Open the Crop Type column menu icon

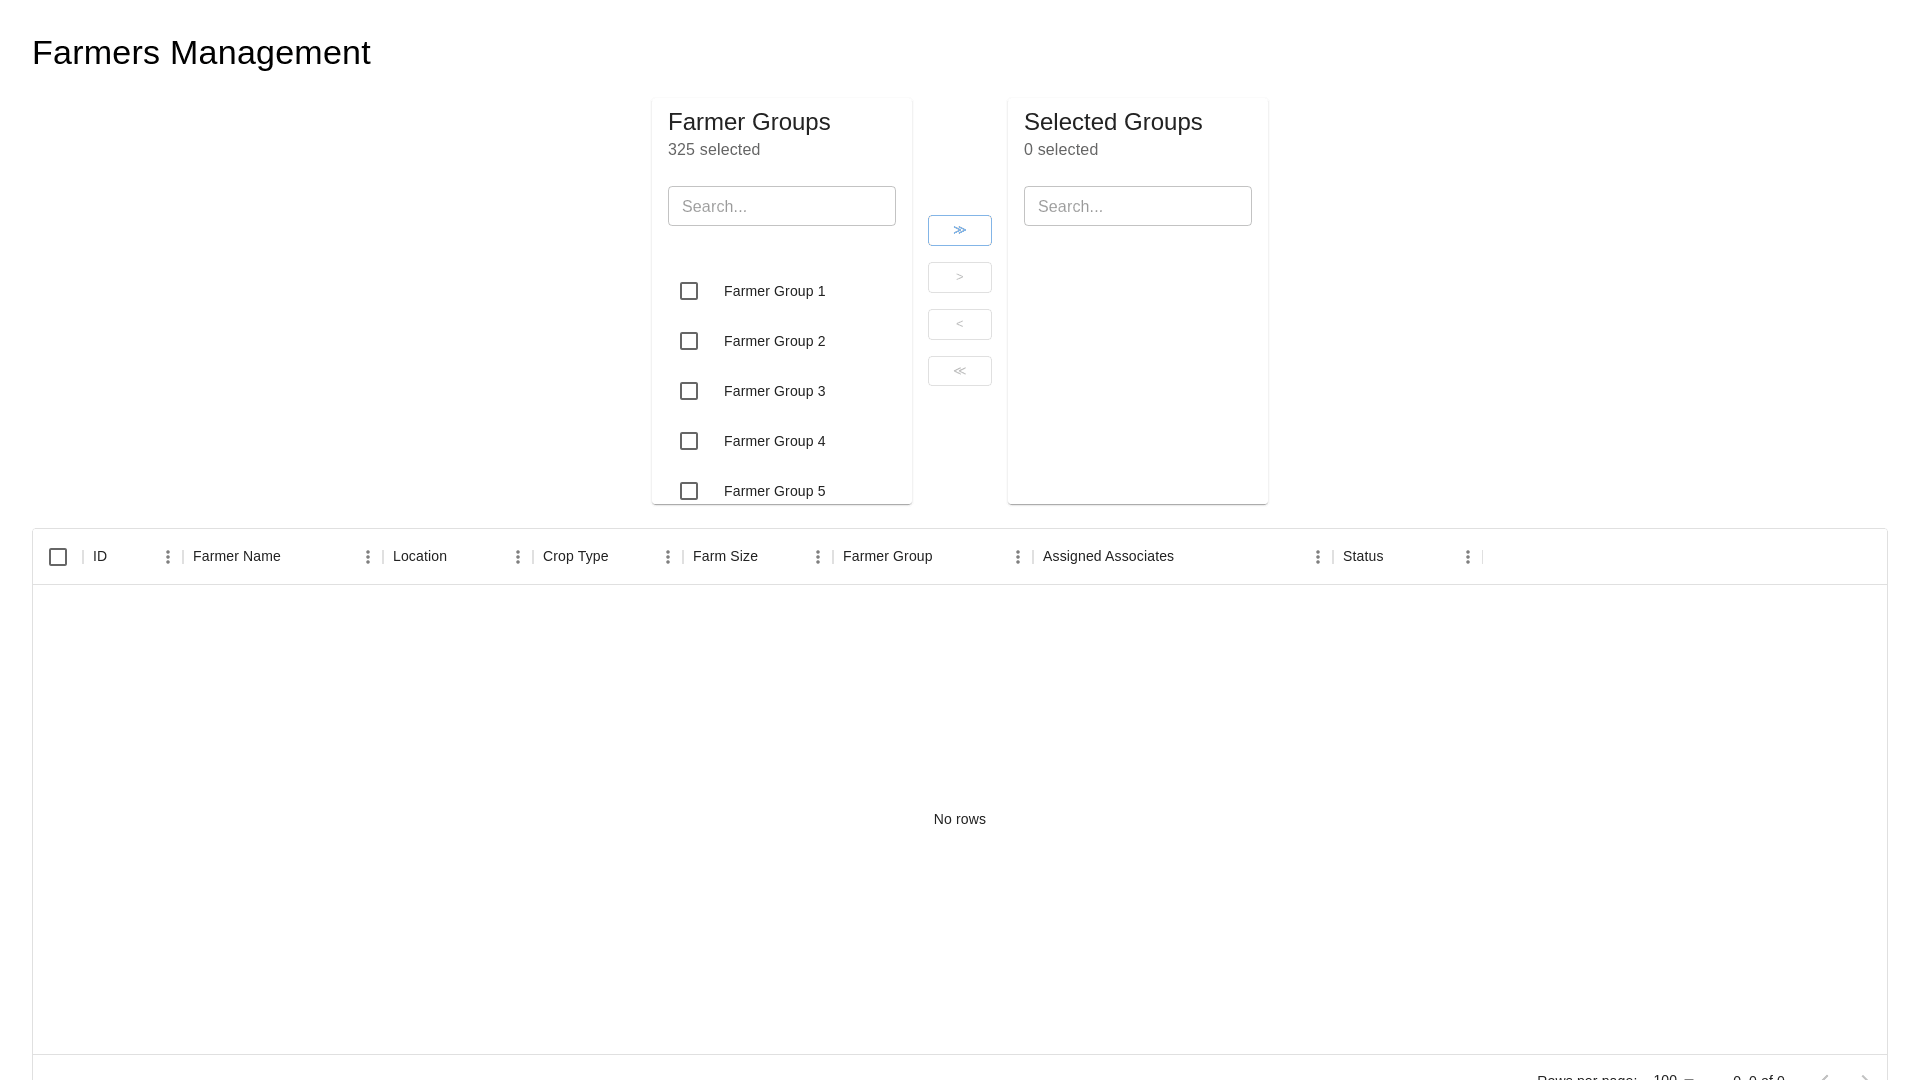[x=668, y=557]
